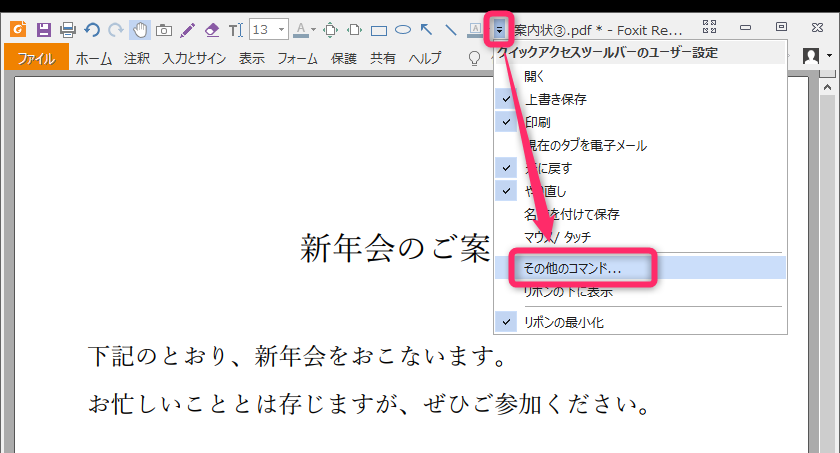
Task: Open the font size dropdown showing 13
Action: click(x=269, y=29)
